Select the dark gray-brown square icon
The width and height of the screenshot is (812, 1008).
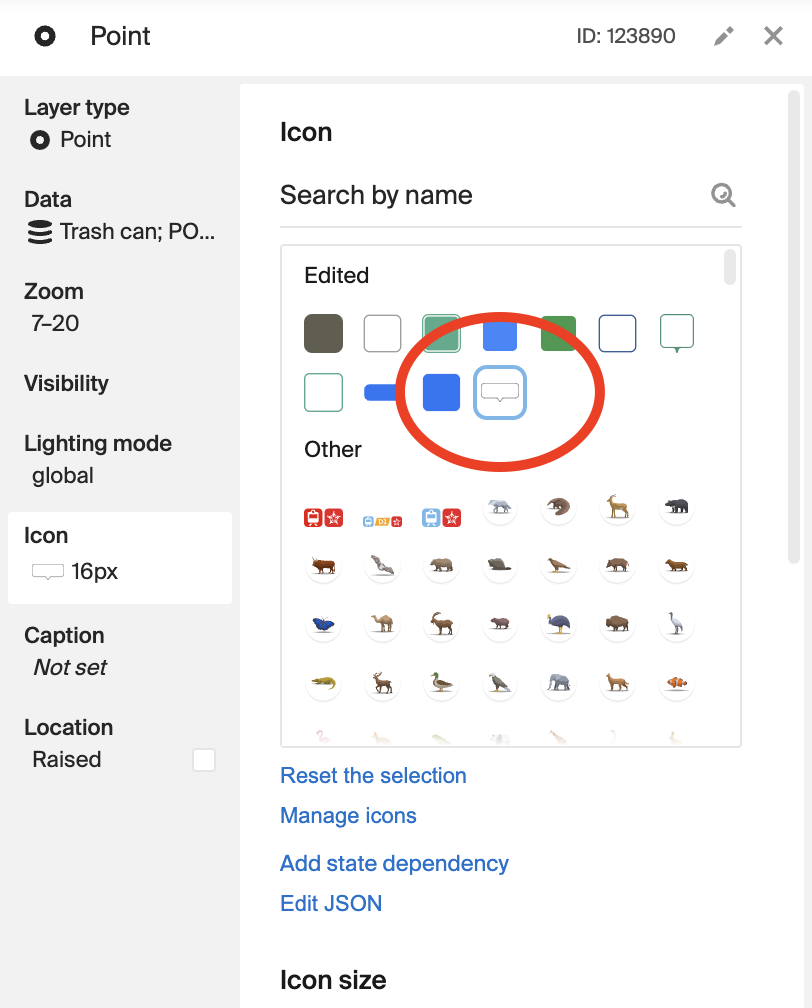click(323, 334)
